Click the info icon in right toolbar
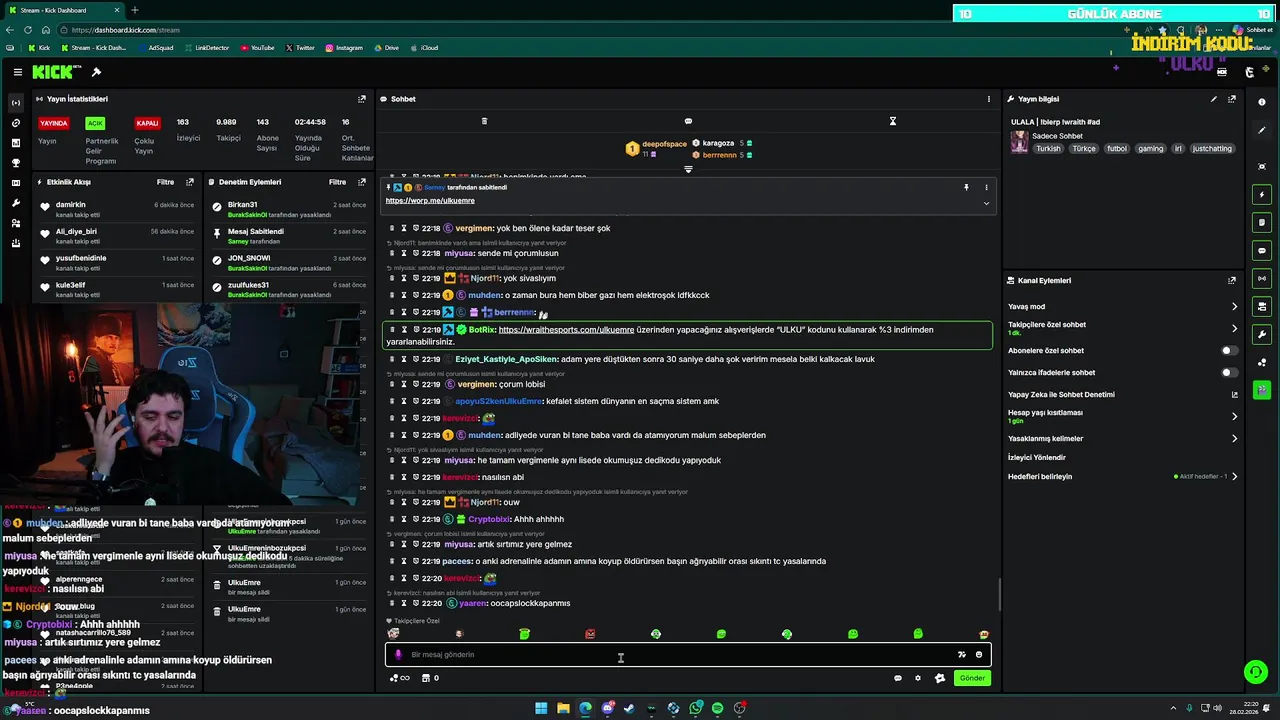This screenshot has height=720, width=1280. pyautogui.click(x=1262, y=102)
